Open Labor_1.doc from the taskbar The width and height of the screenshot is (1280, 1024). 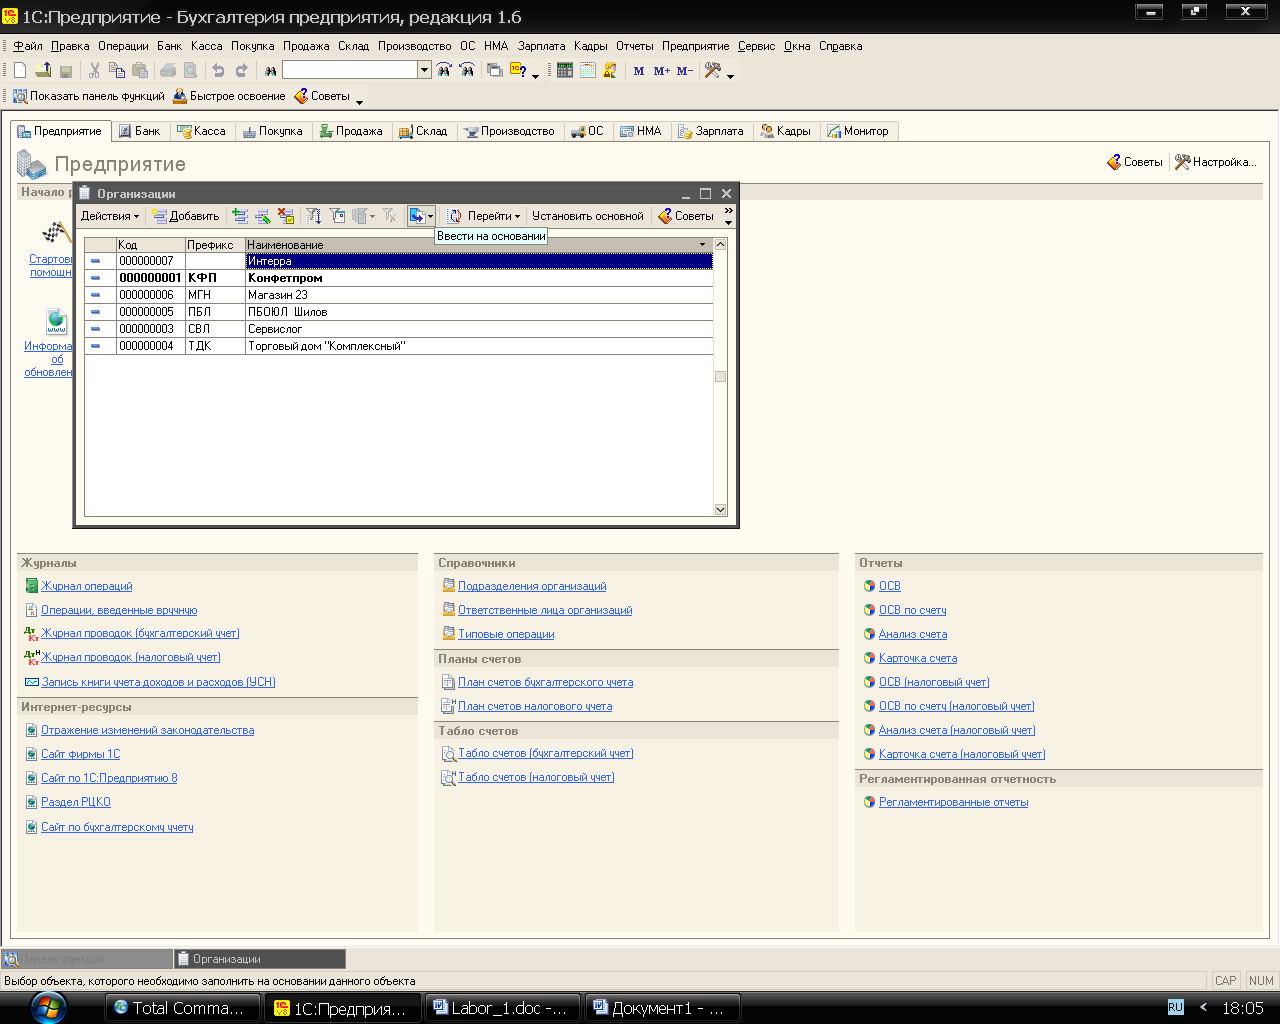click(x=502, y=1008)
